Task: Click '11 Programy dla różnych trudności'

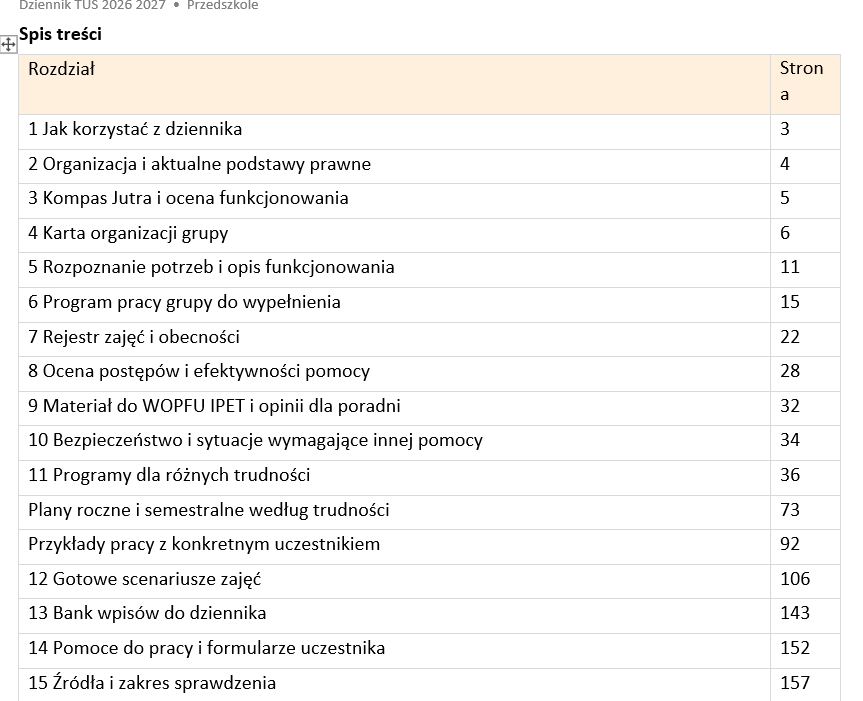Action: [169, 475]
